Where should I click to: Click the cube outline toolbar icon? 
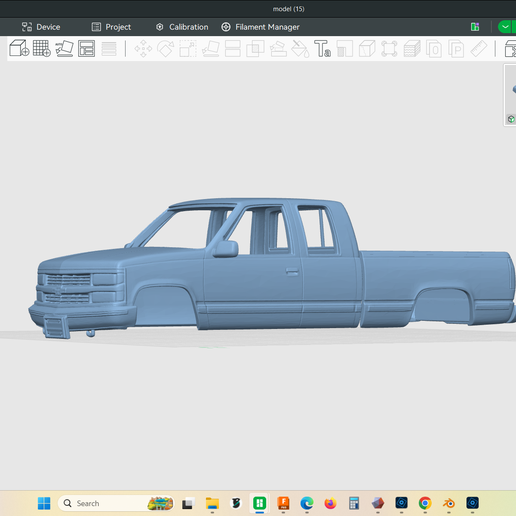tap(367, 49)
